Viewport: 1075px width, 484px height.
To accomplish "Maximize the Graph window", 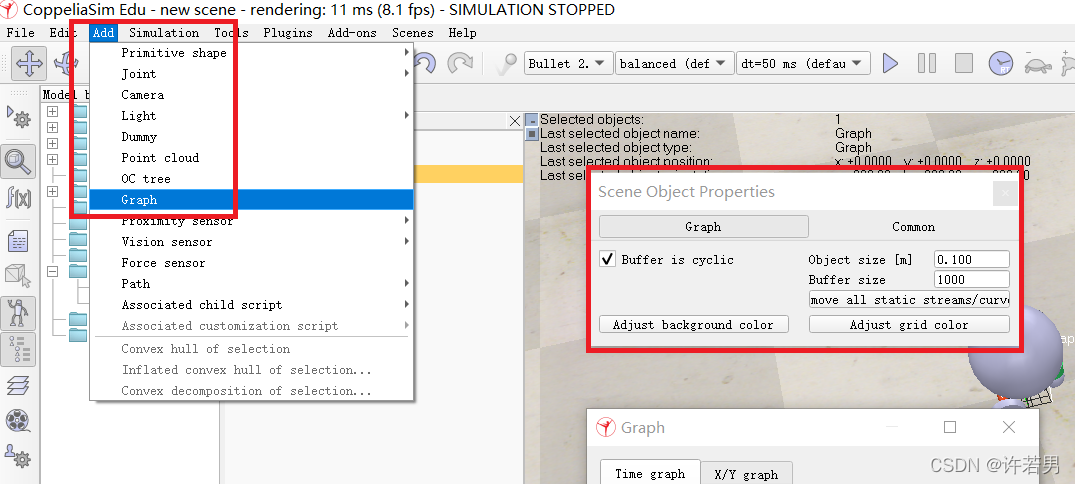I will point(950,427).
